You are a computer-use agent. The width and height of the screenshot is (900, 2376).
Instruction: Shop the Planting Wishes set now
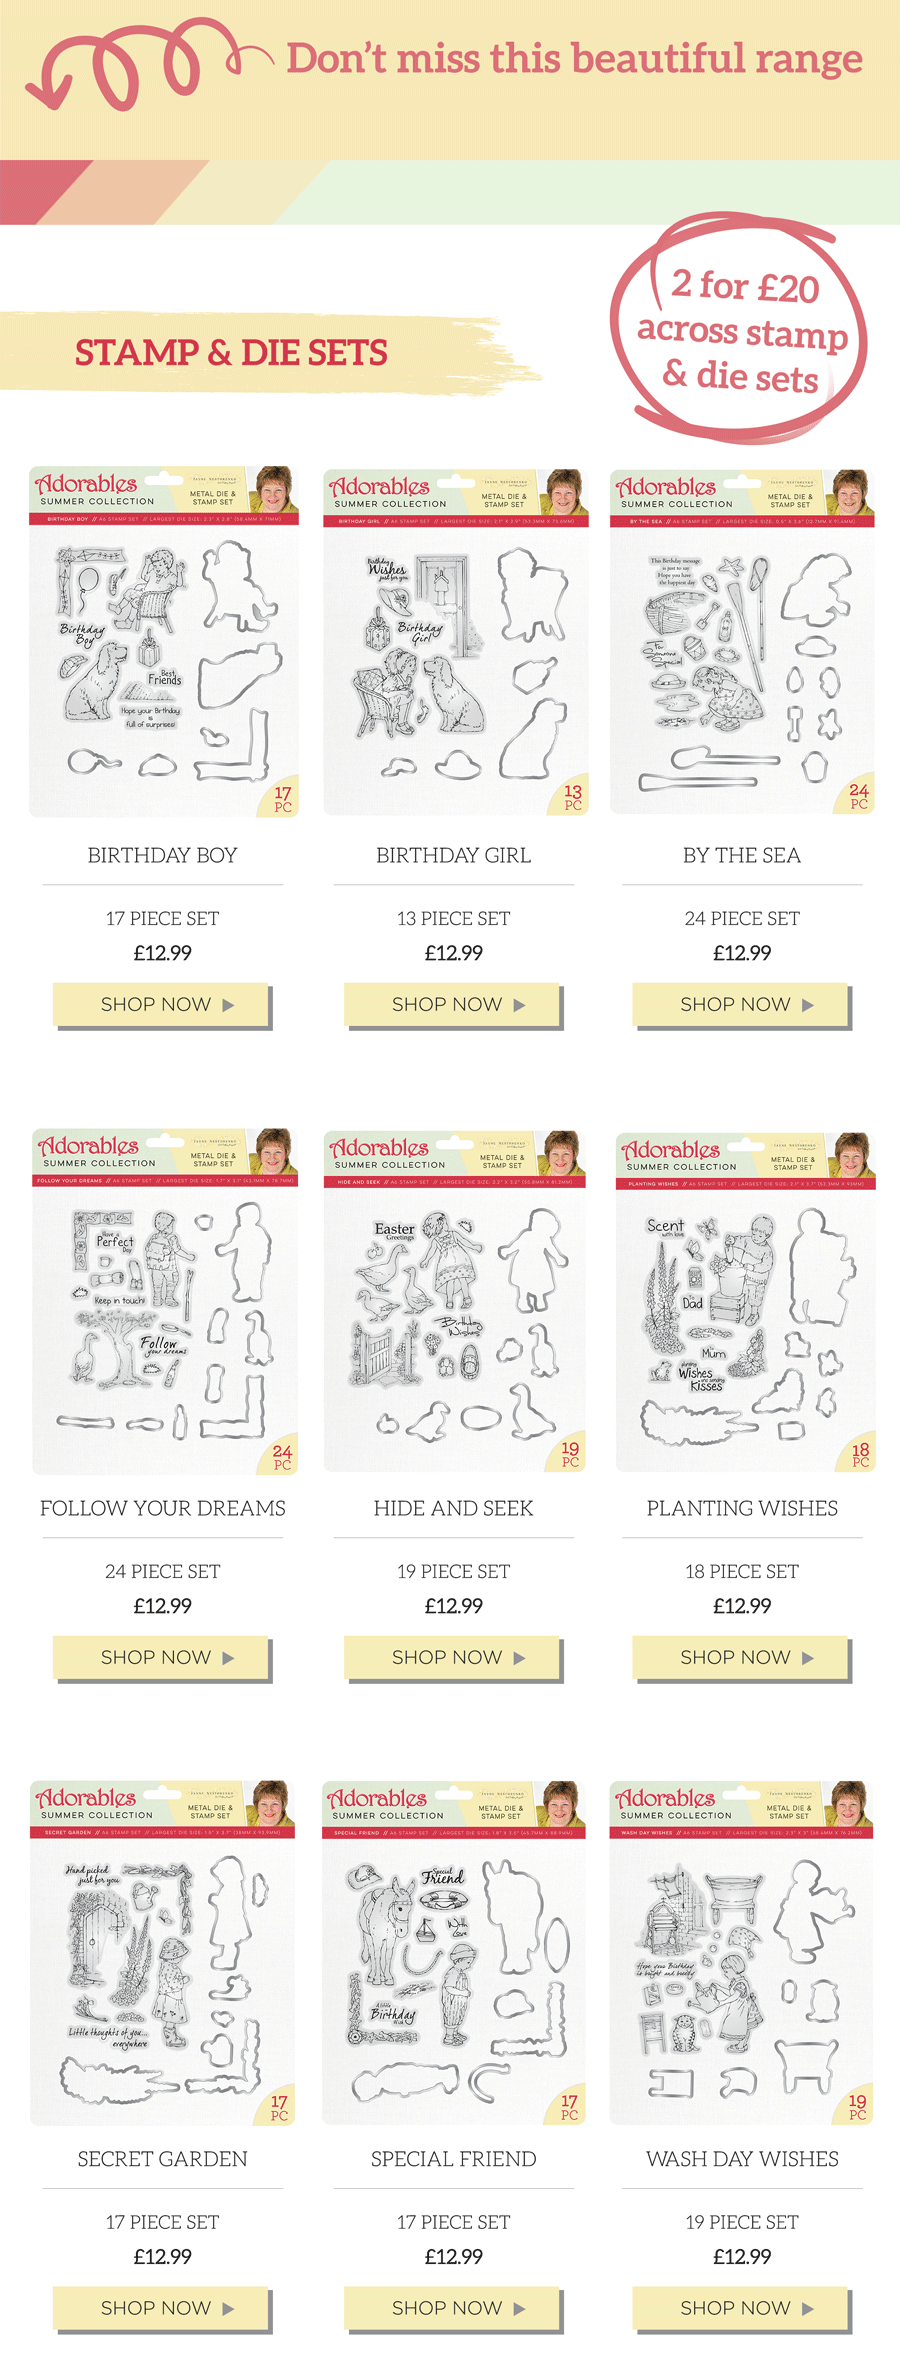[x=741, y=1658]
